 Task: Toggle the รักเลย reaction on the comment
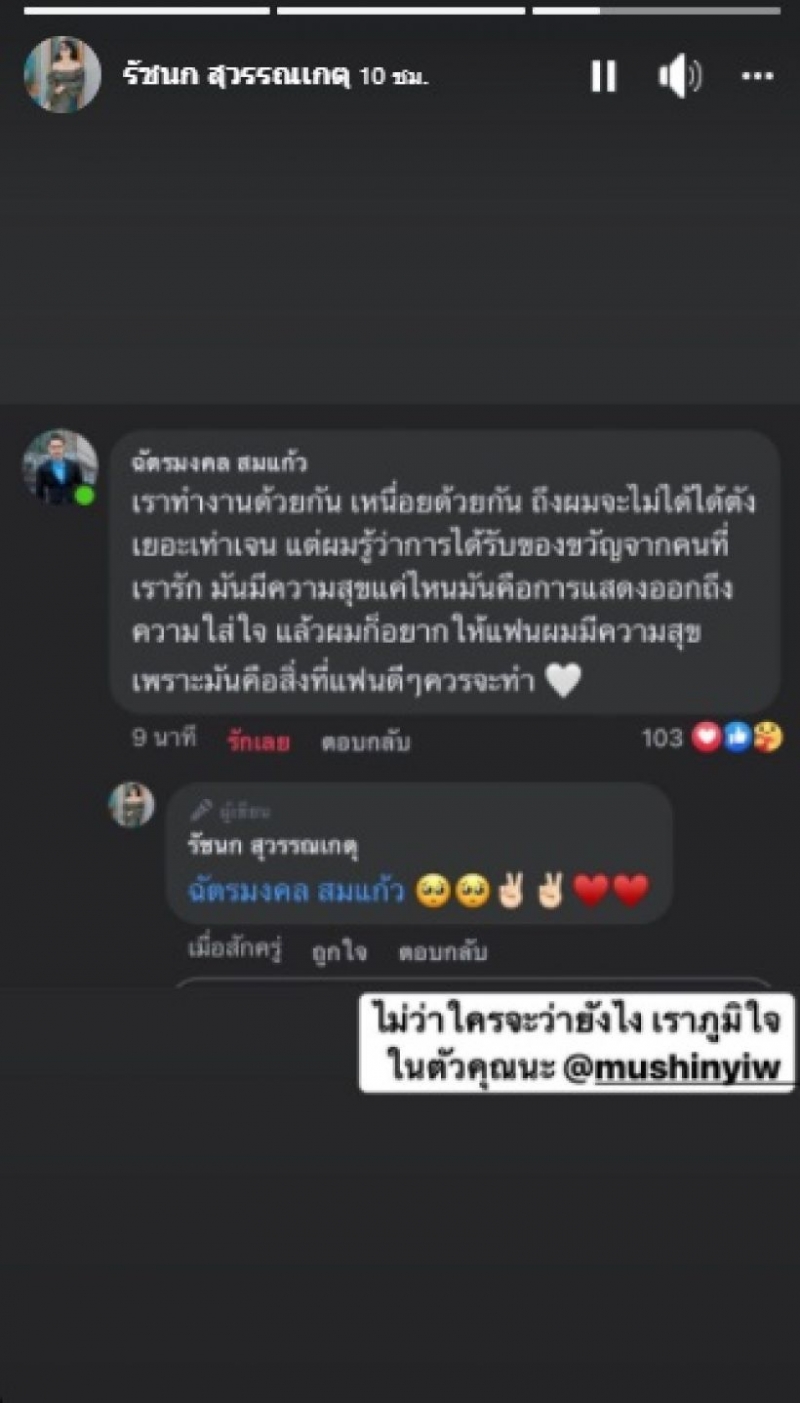pos(258,741)
